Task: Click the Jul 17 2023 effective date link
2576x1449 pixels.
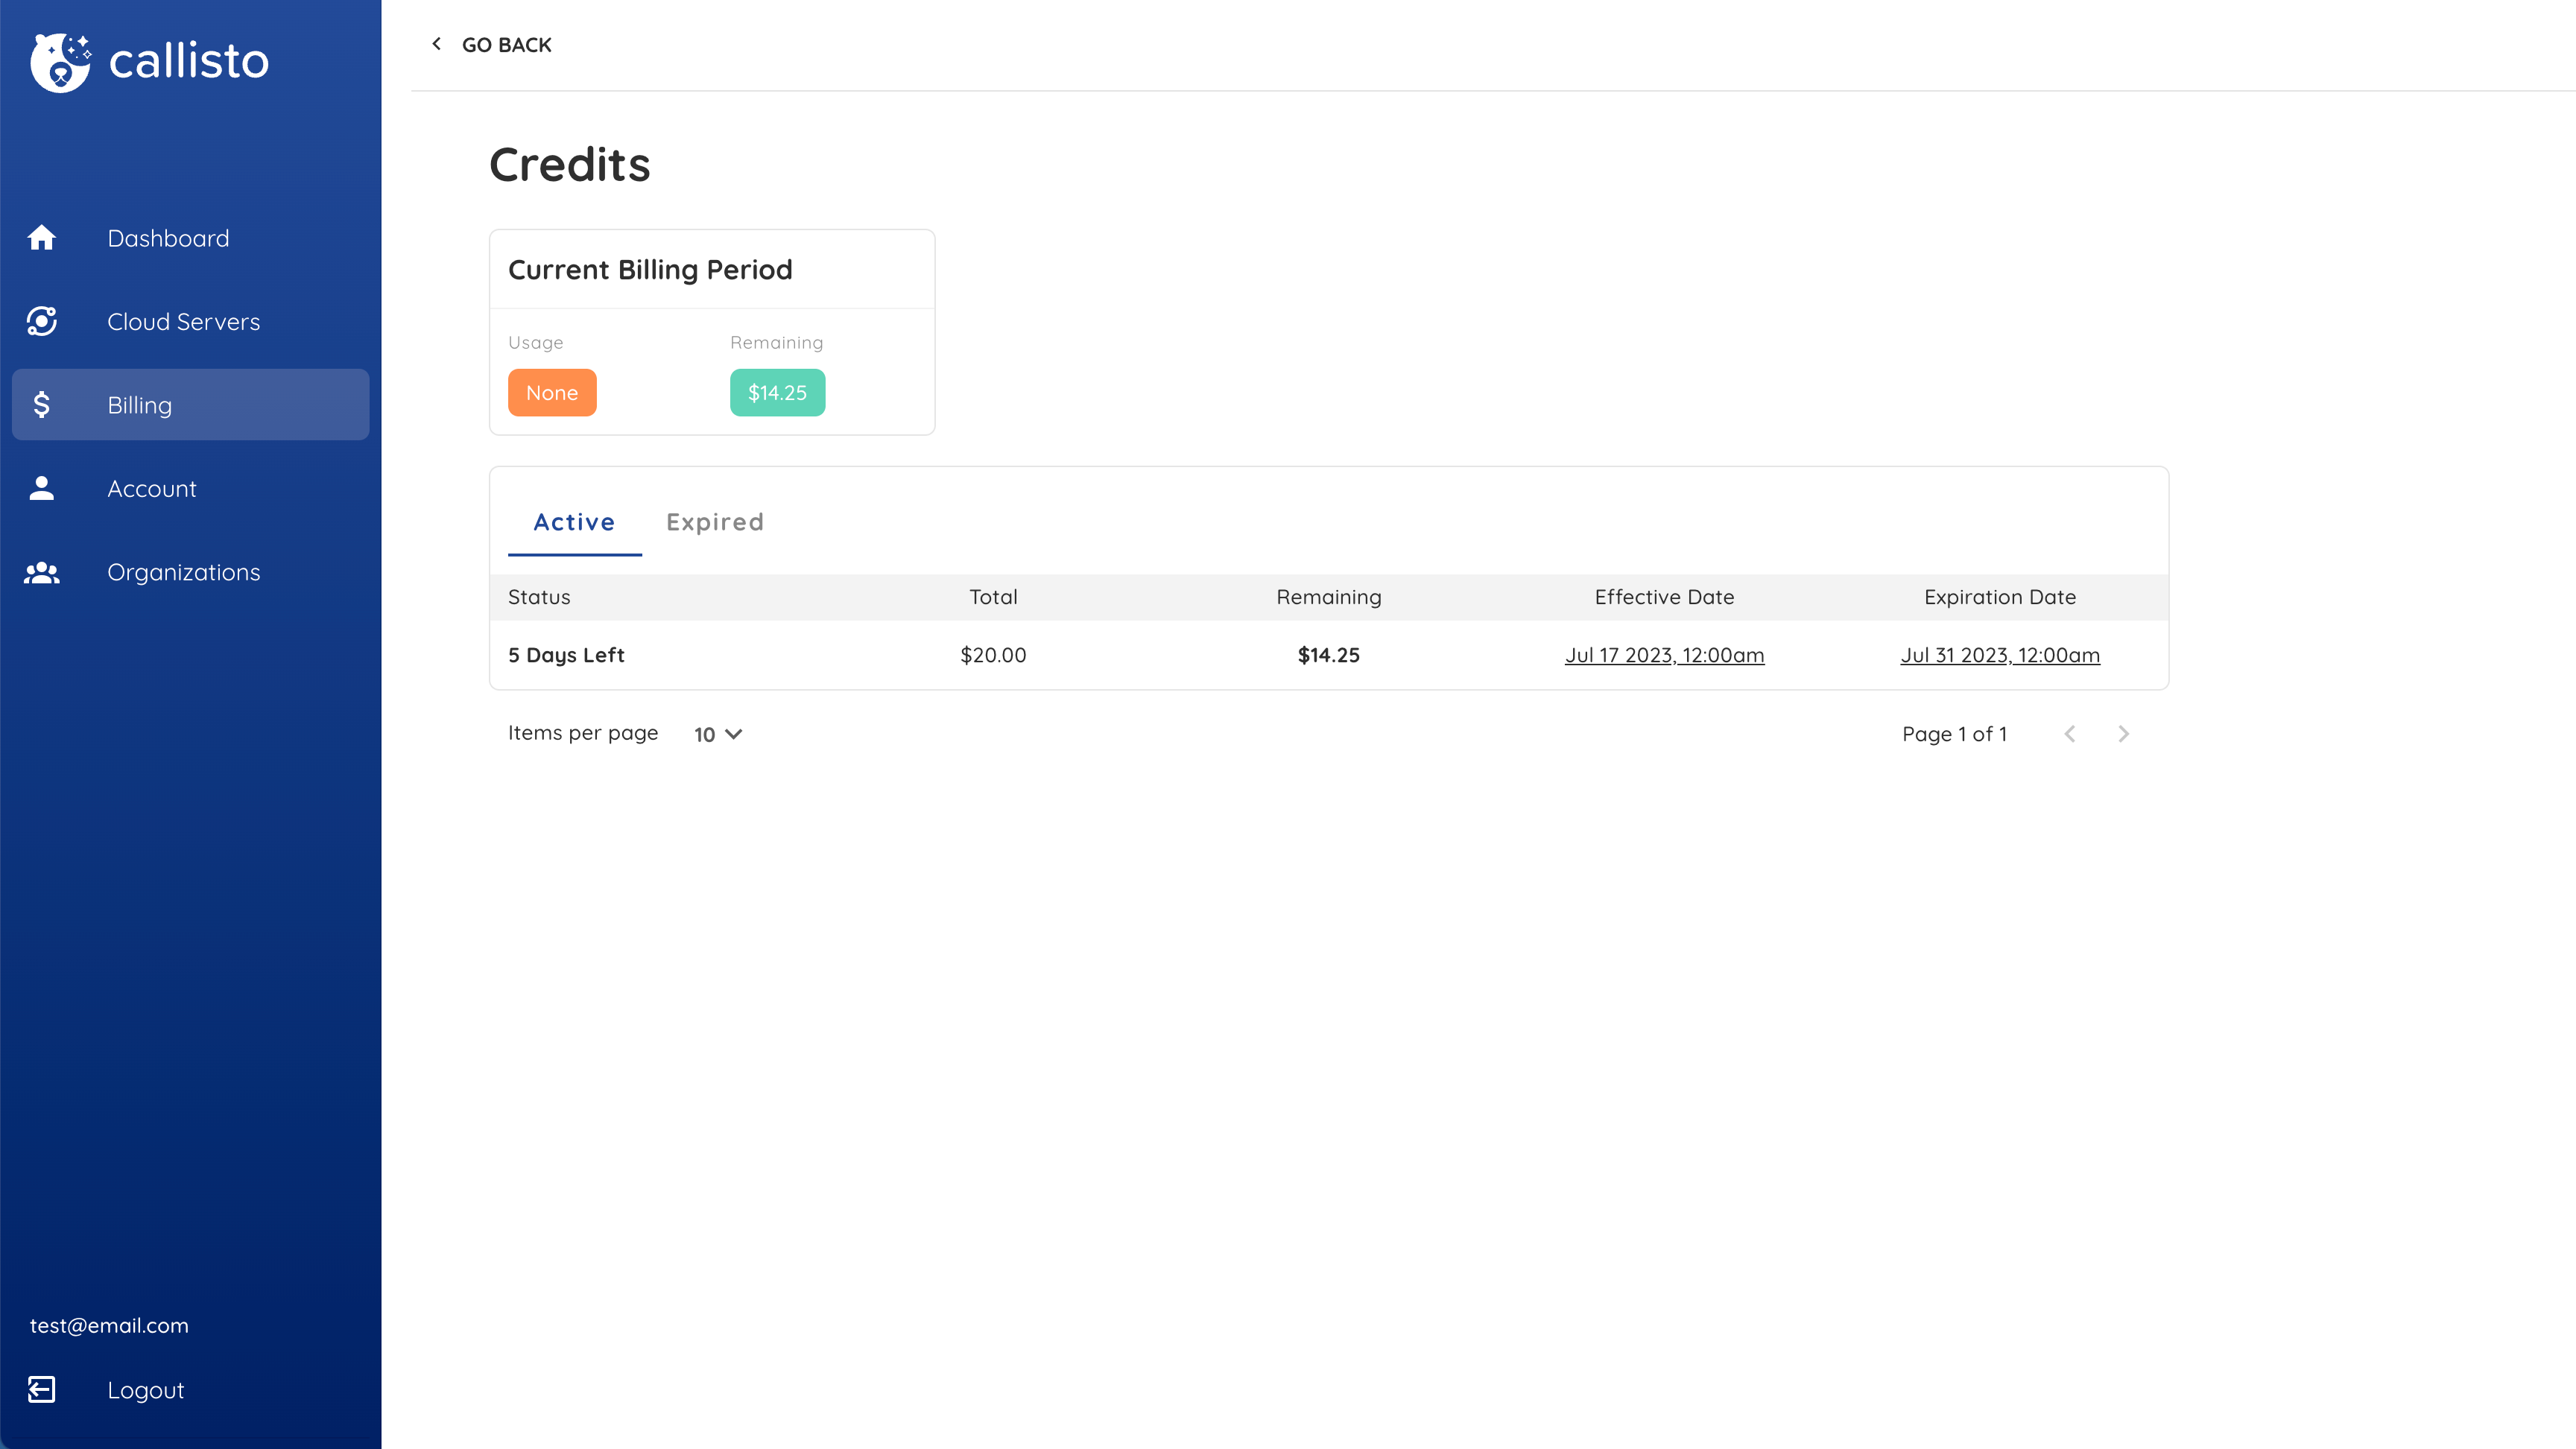Action: [1664, 655]
